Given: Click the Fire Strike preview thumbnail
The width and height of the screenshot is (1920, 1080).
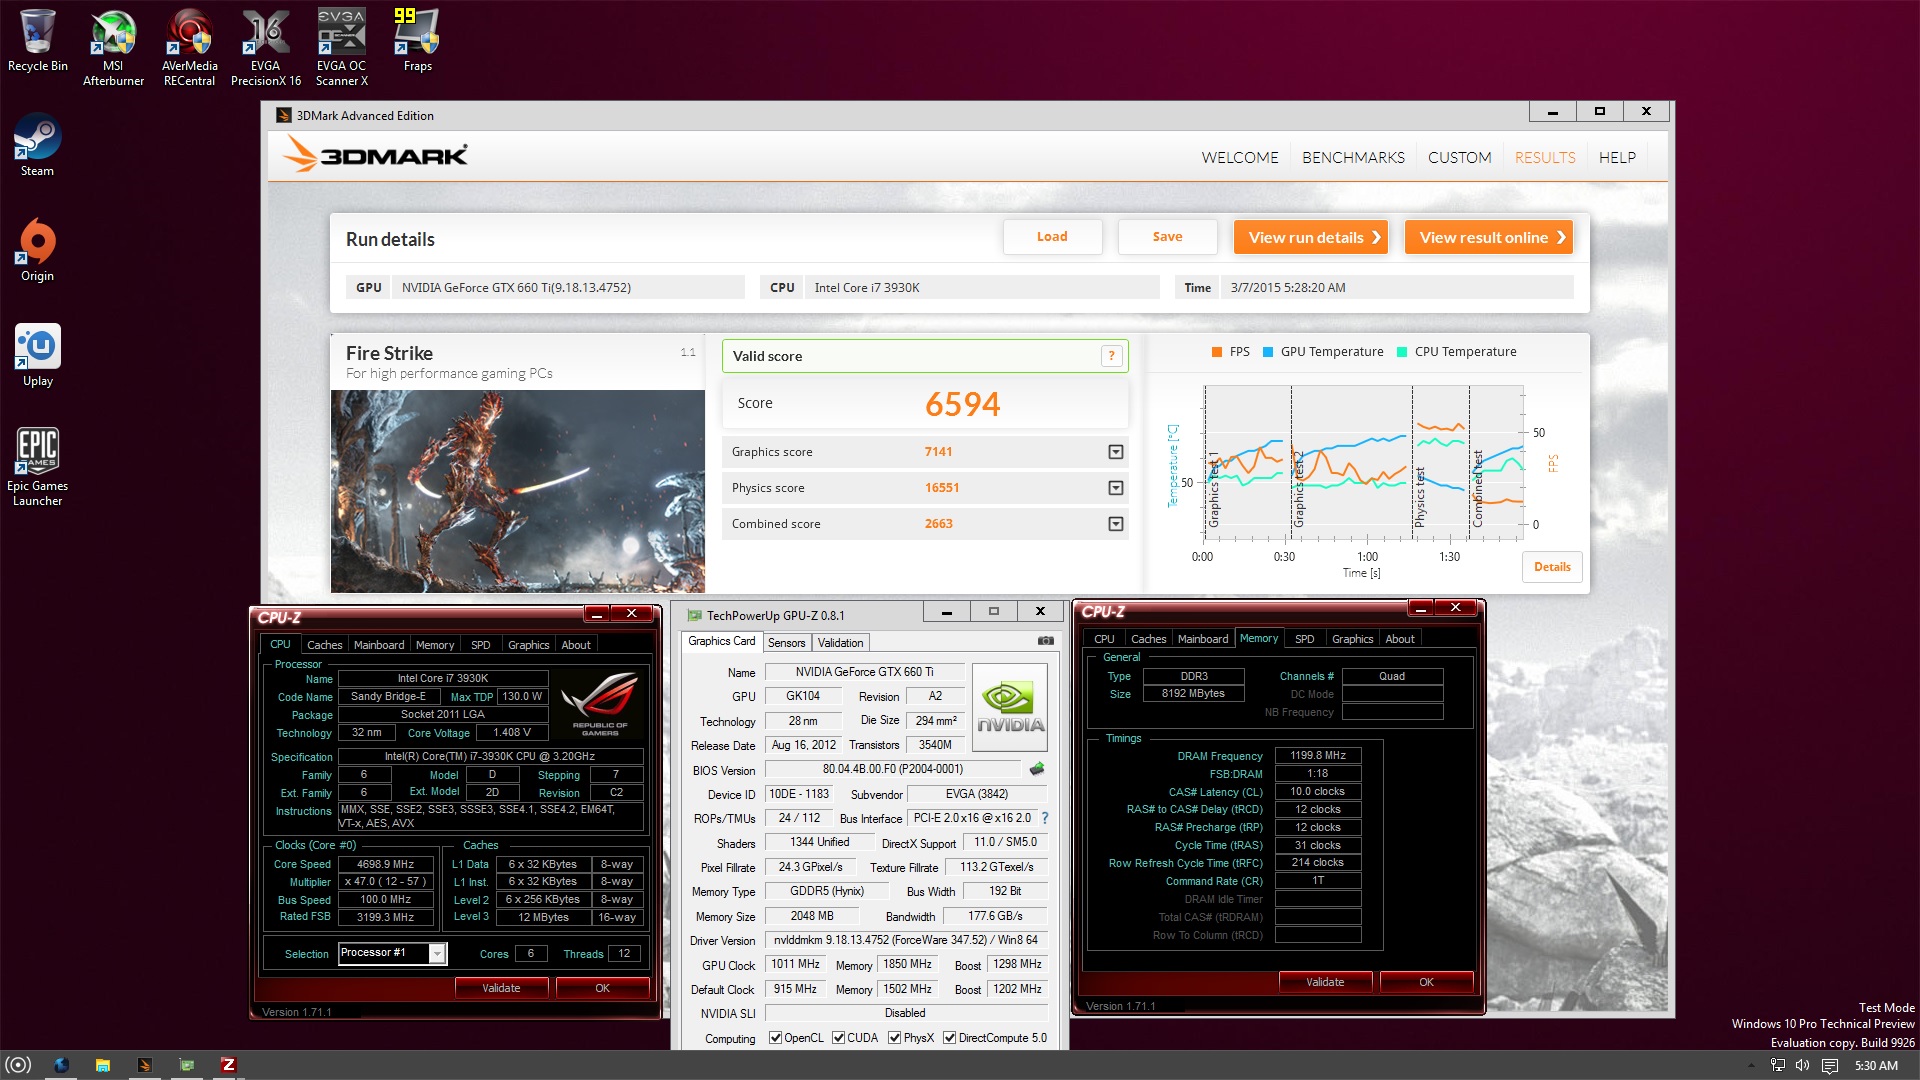Looking at the screenshot, I should coord(518,491).
